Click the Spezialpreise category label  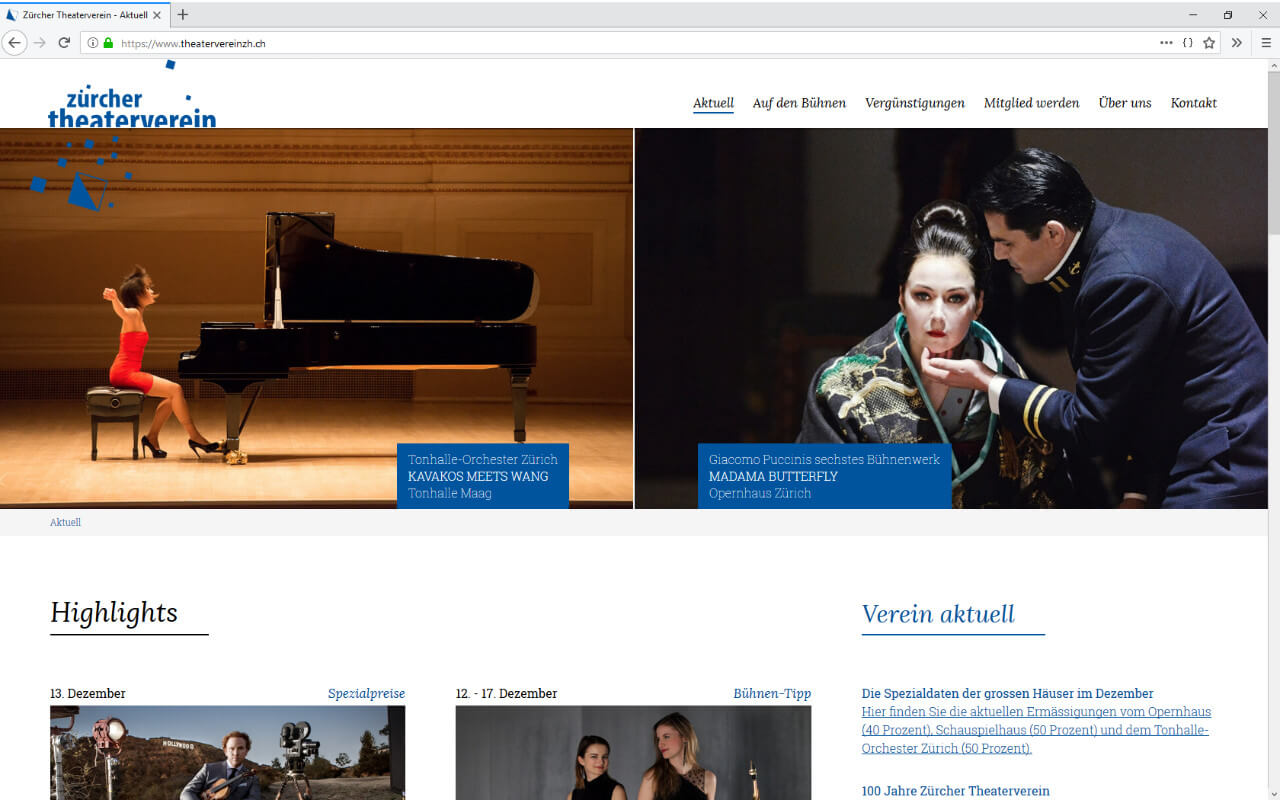click(x=366, y=693)
